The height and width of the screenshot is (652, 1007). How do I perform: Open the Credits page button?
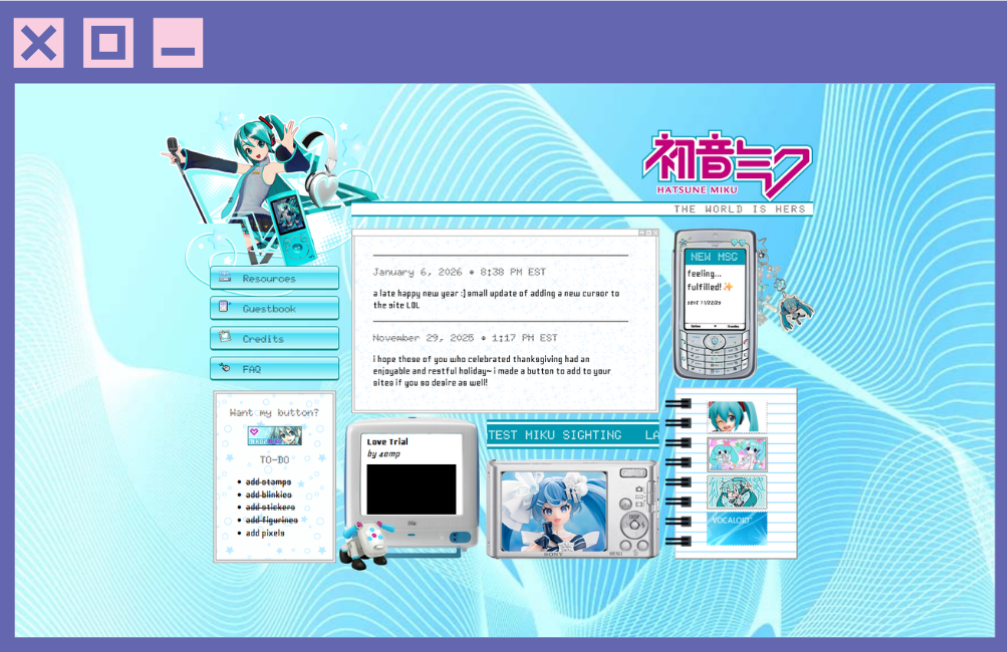pyautogui.click(x=274, y=339)
